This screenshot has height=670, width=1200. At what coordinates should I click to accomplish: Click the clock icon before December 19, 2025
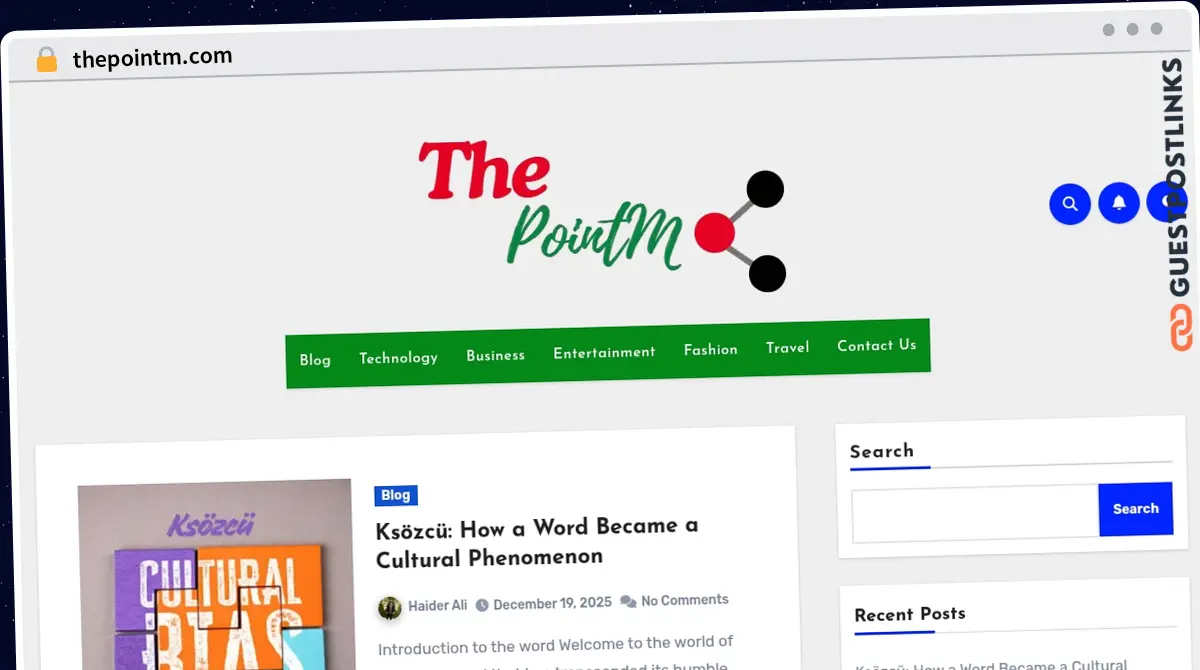point(482,605)
